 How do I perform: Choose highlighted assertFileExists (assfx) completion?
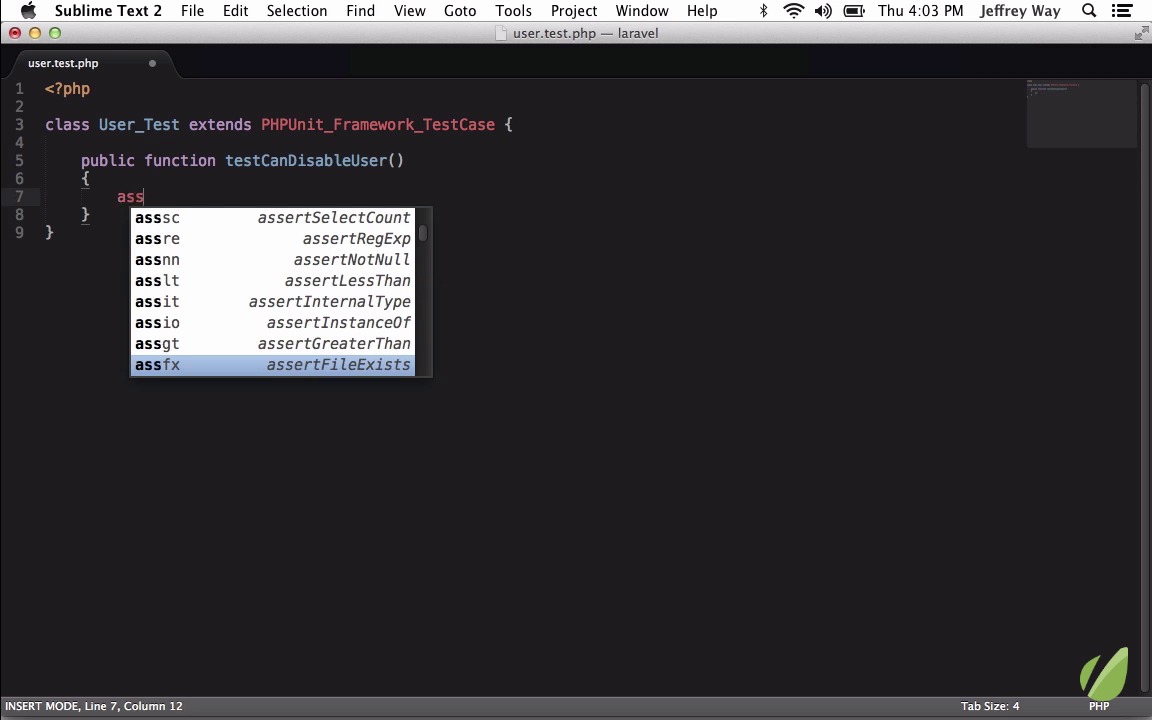pyautogui.click(x=273, y=364)
